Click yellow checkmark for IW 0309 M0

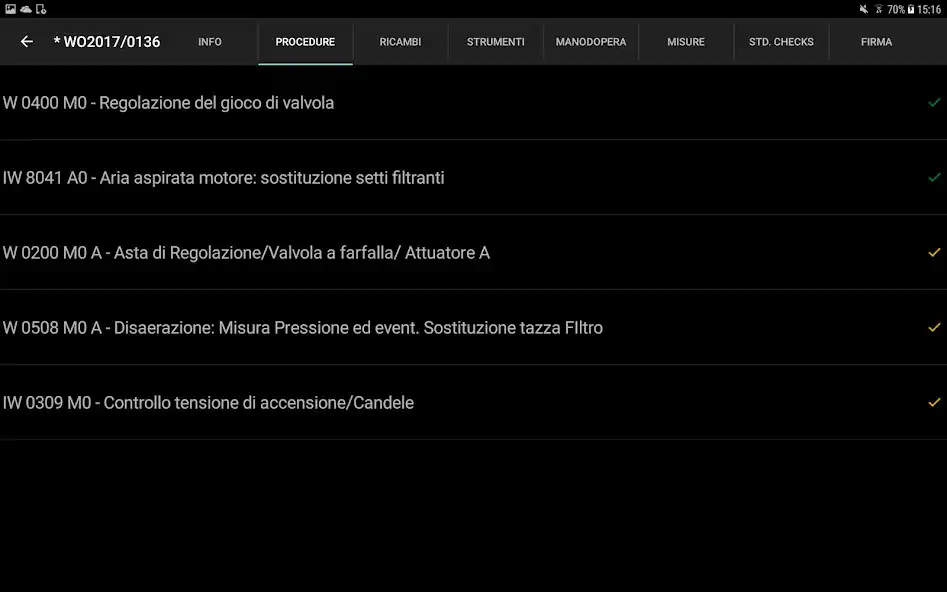tap(934, 403)
